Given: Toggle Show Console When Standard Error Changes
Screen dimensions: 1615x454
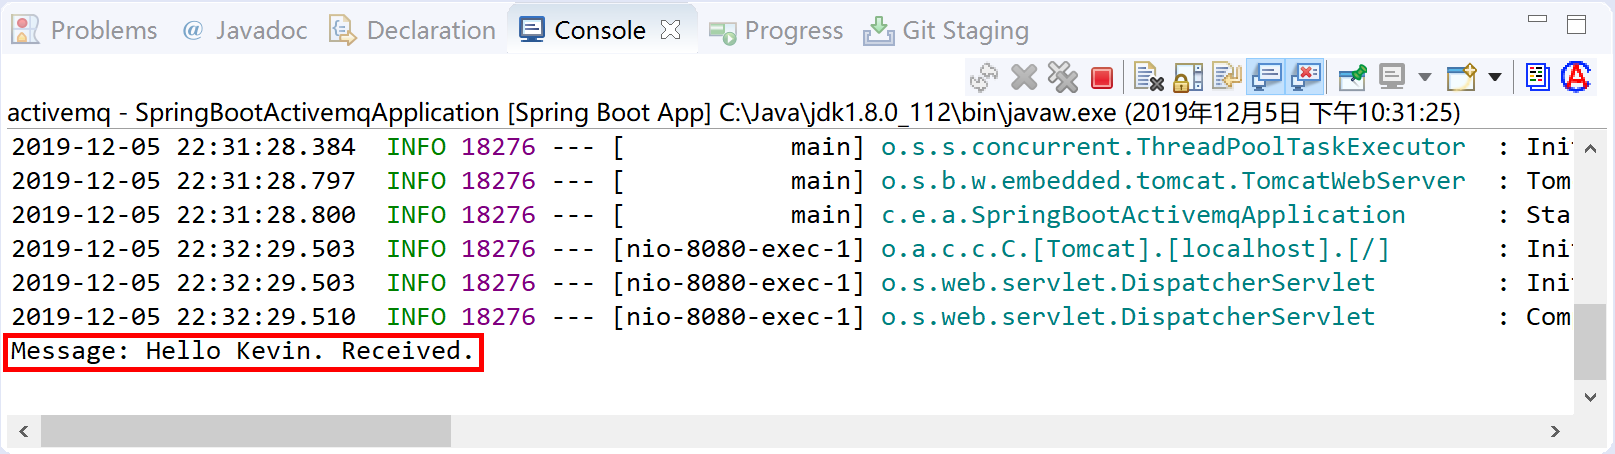Looking at the screenshot, I should (x=1306, y=77).
